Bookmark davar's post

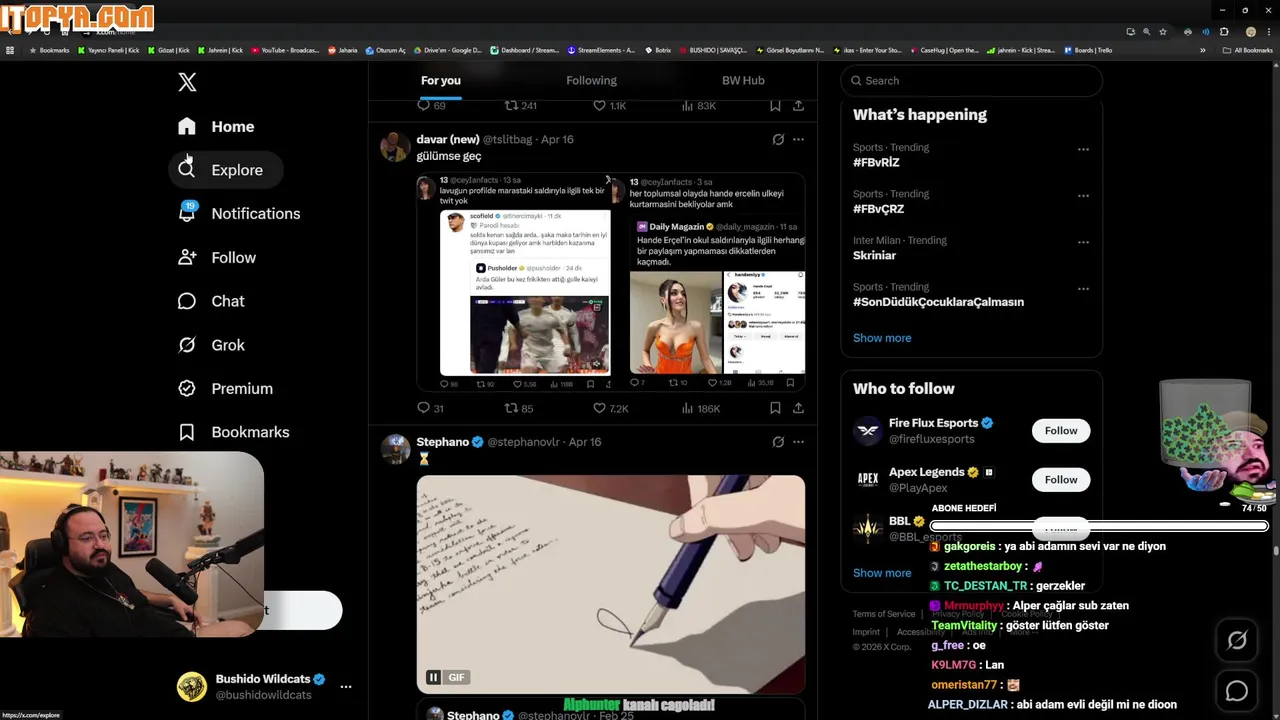click(775, 408)
